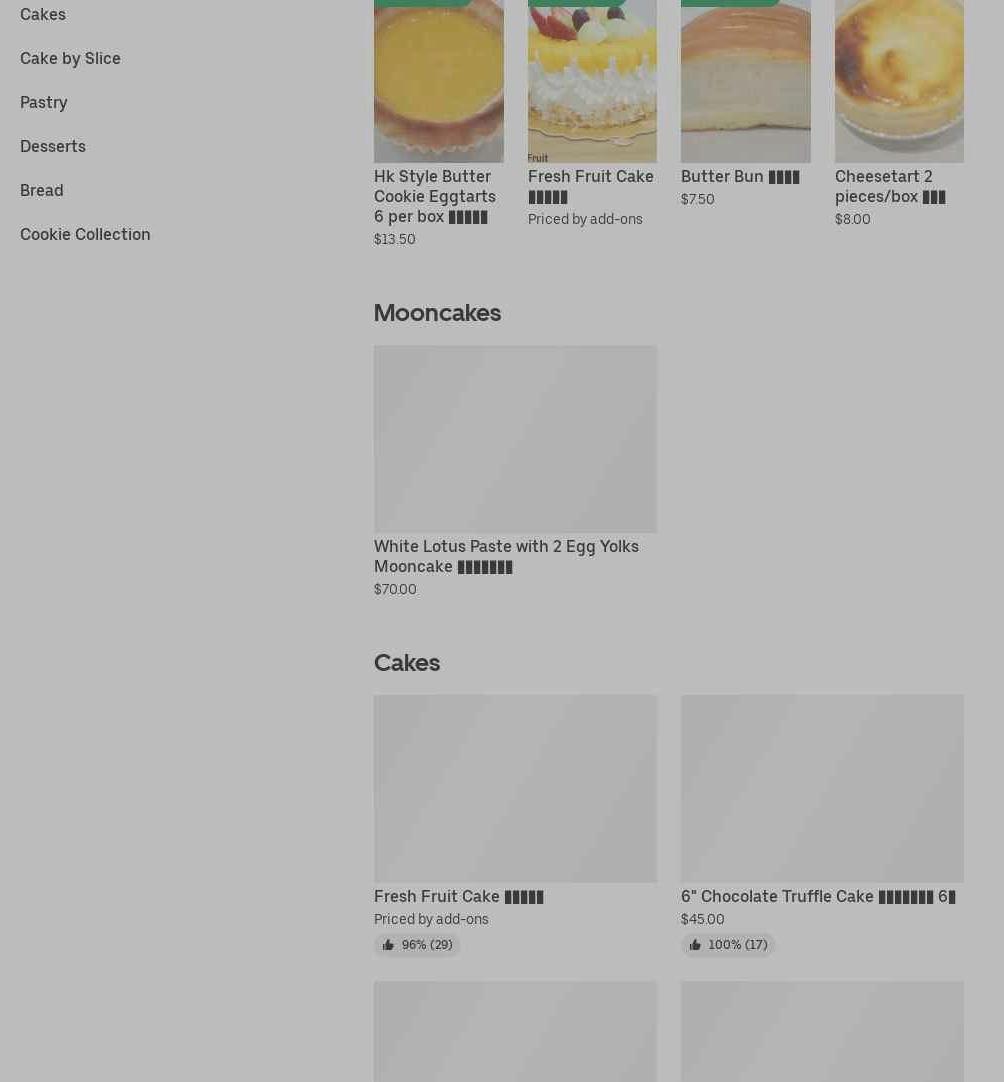The height and width of the screenshot is (1082, 1004).
Task: Click Fresh Fruit Cake title under Cakes
Action: click(459, 896)
